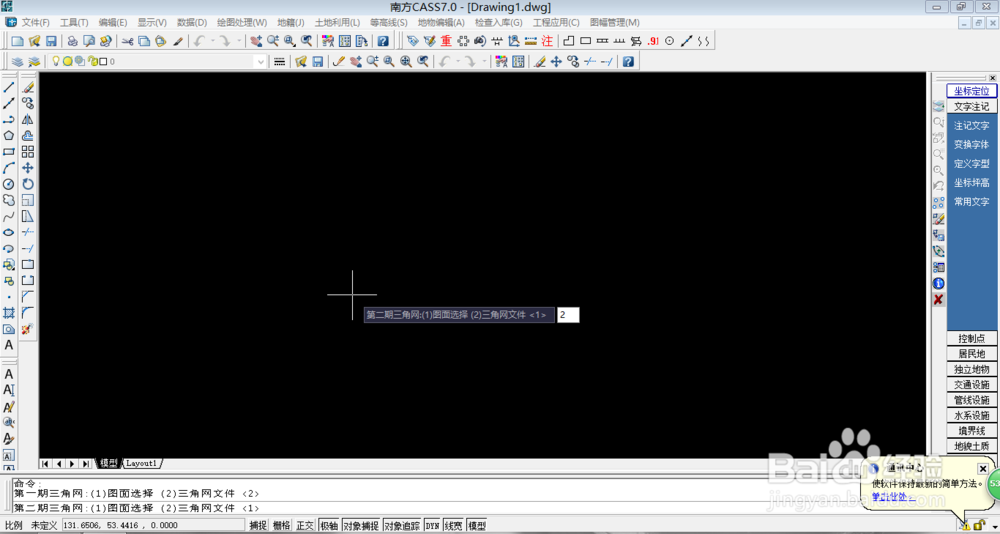Click the 水系设施 panel button

971,415
